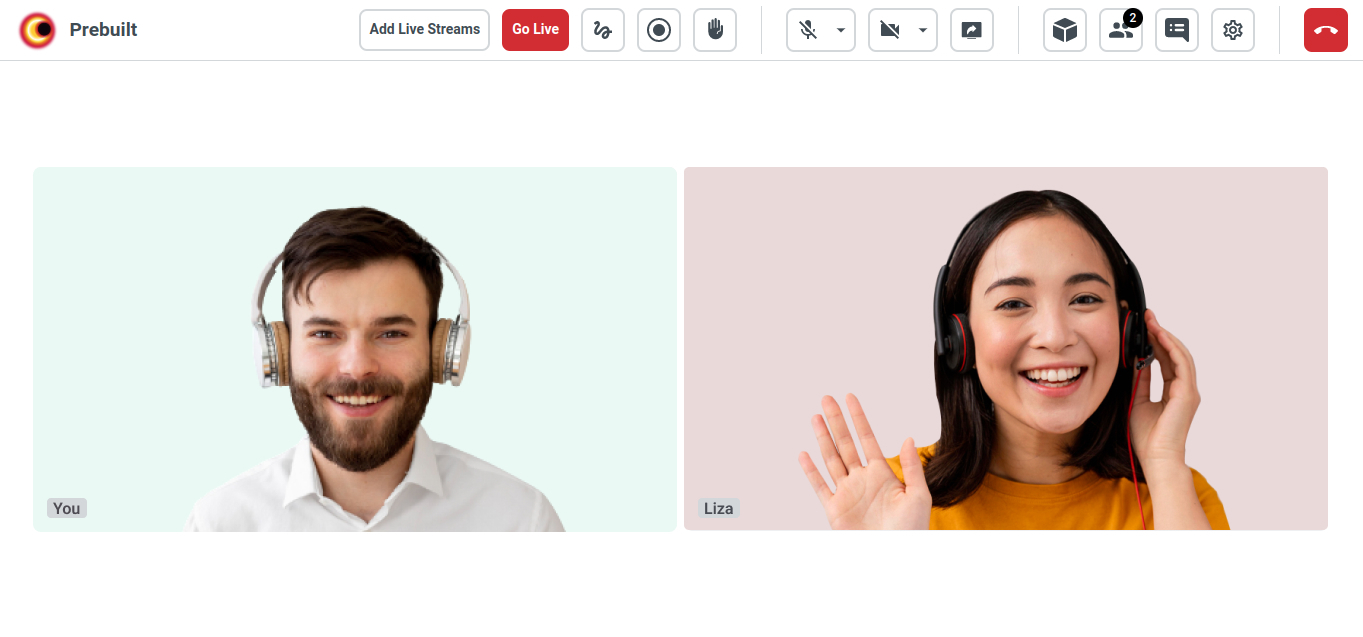
Task: Start recording with the record icon
Action: (659, 30)
